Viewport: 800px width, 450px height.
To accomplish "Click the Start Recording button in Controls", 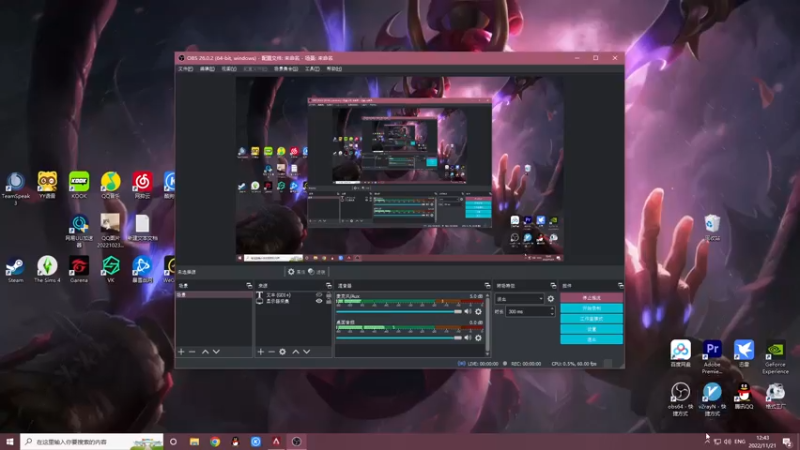I will (591, 308).
